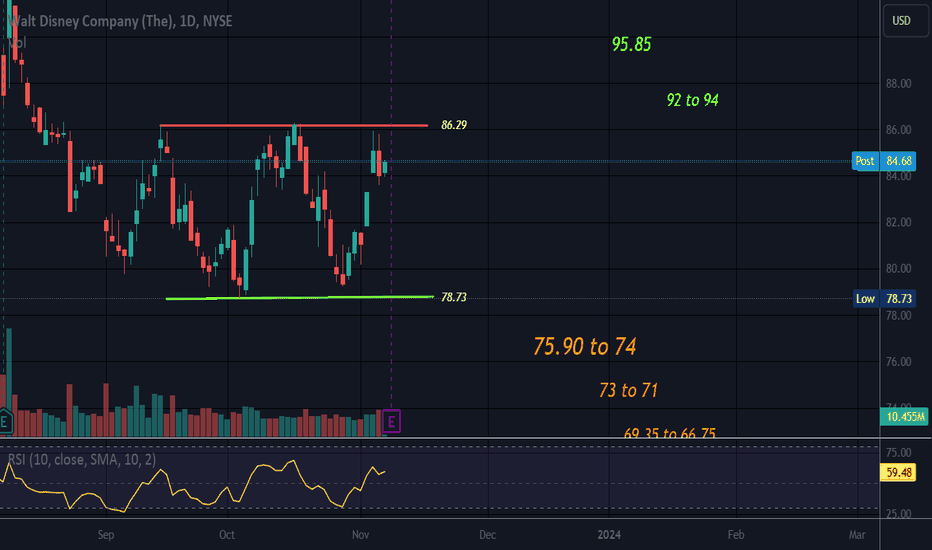Click the Feb date axis label
This screenshot has height=550, width=932.
click(736, 535)
